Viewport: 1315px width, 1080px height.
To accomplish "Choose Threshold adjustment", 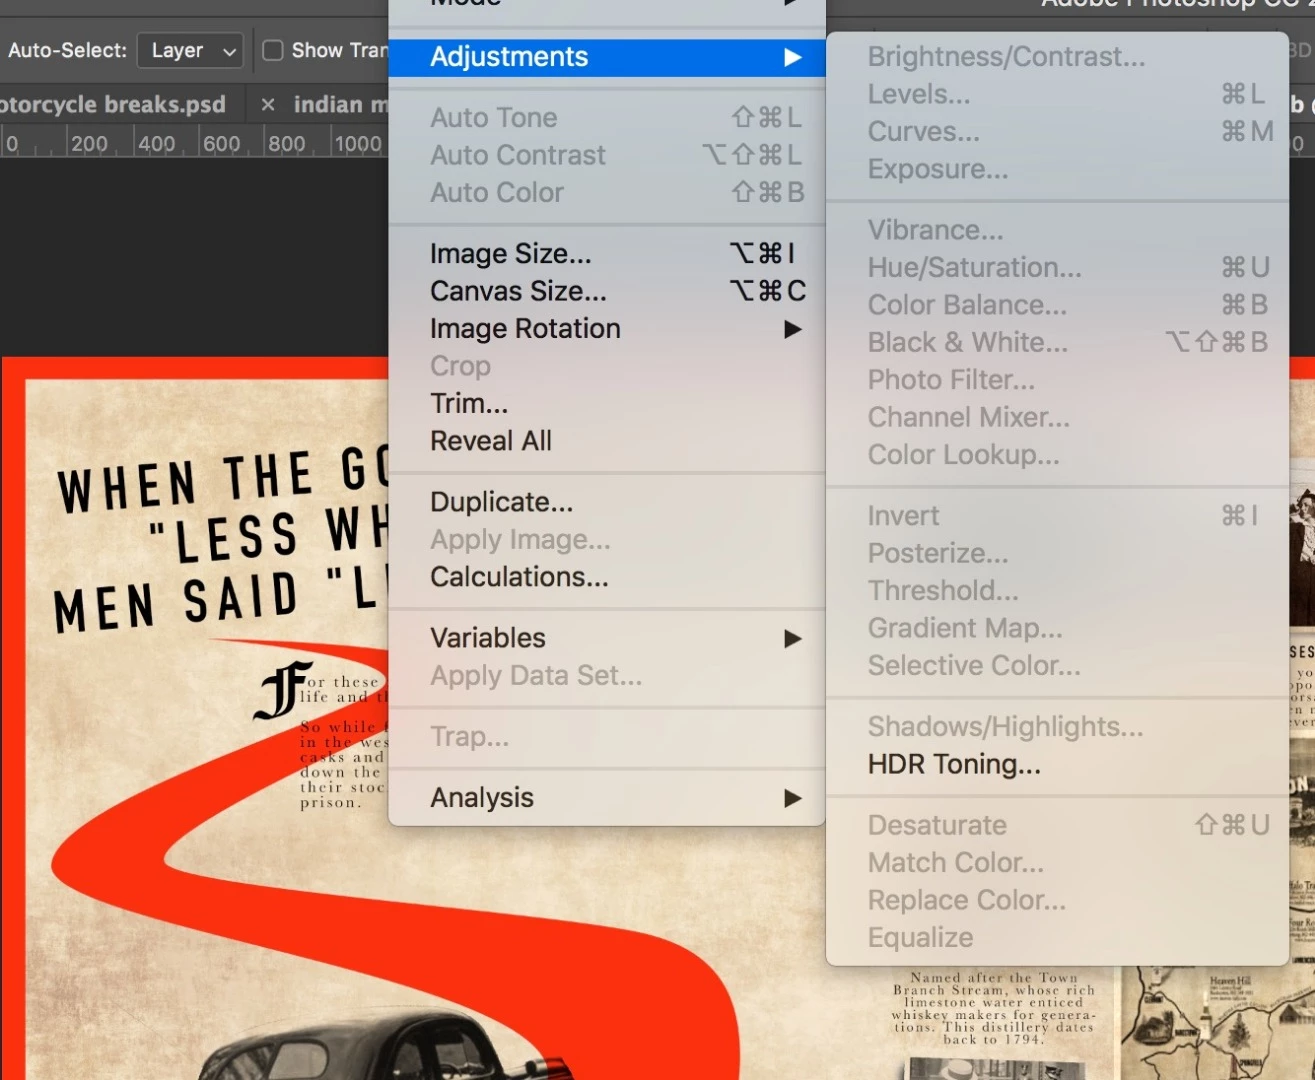I will pyautogui.click(x=1057, y=591).
